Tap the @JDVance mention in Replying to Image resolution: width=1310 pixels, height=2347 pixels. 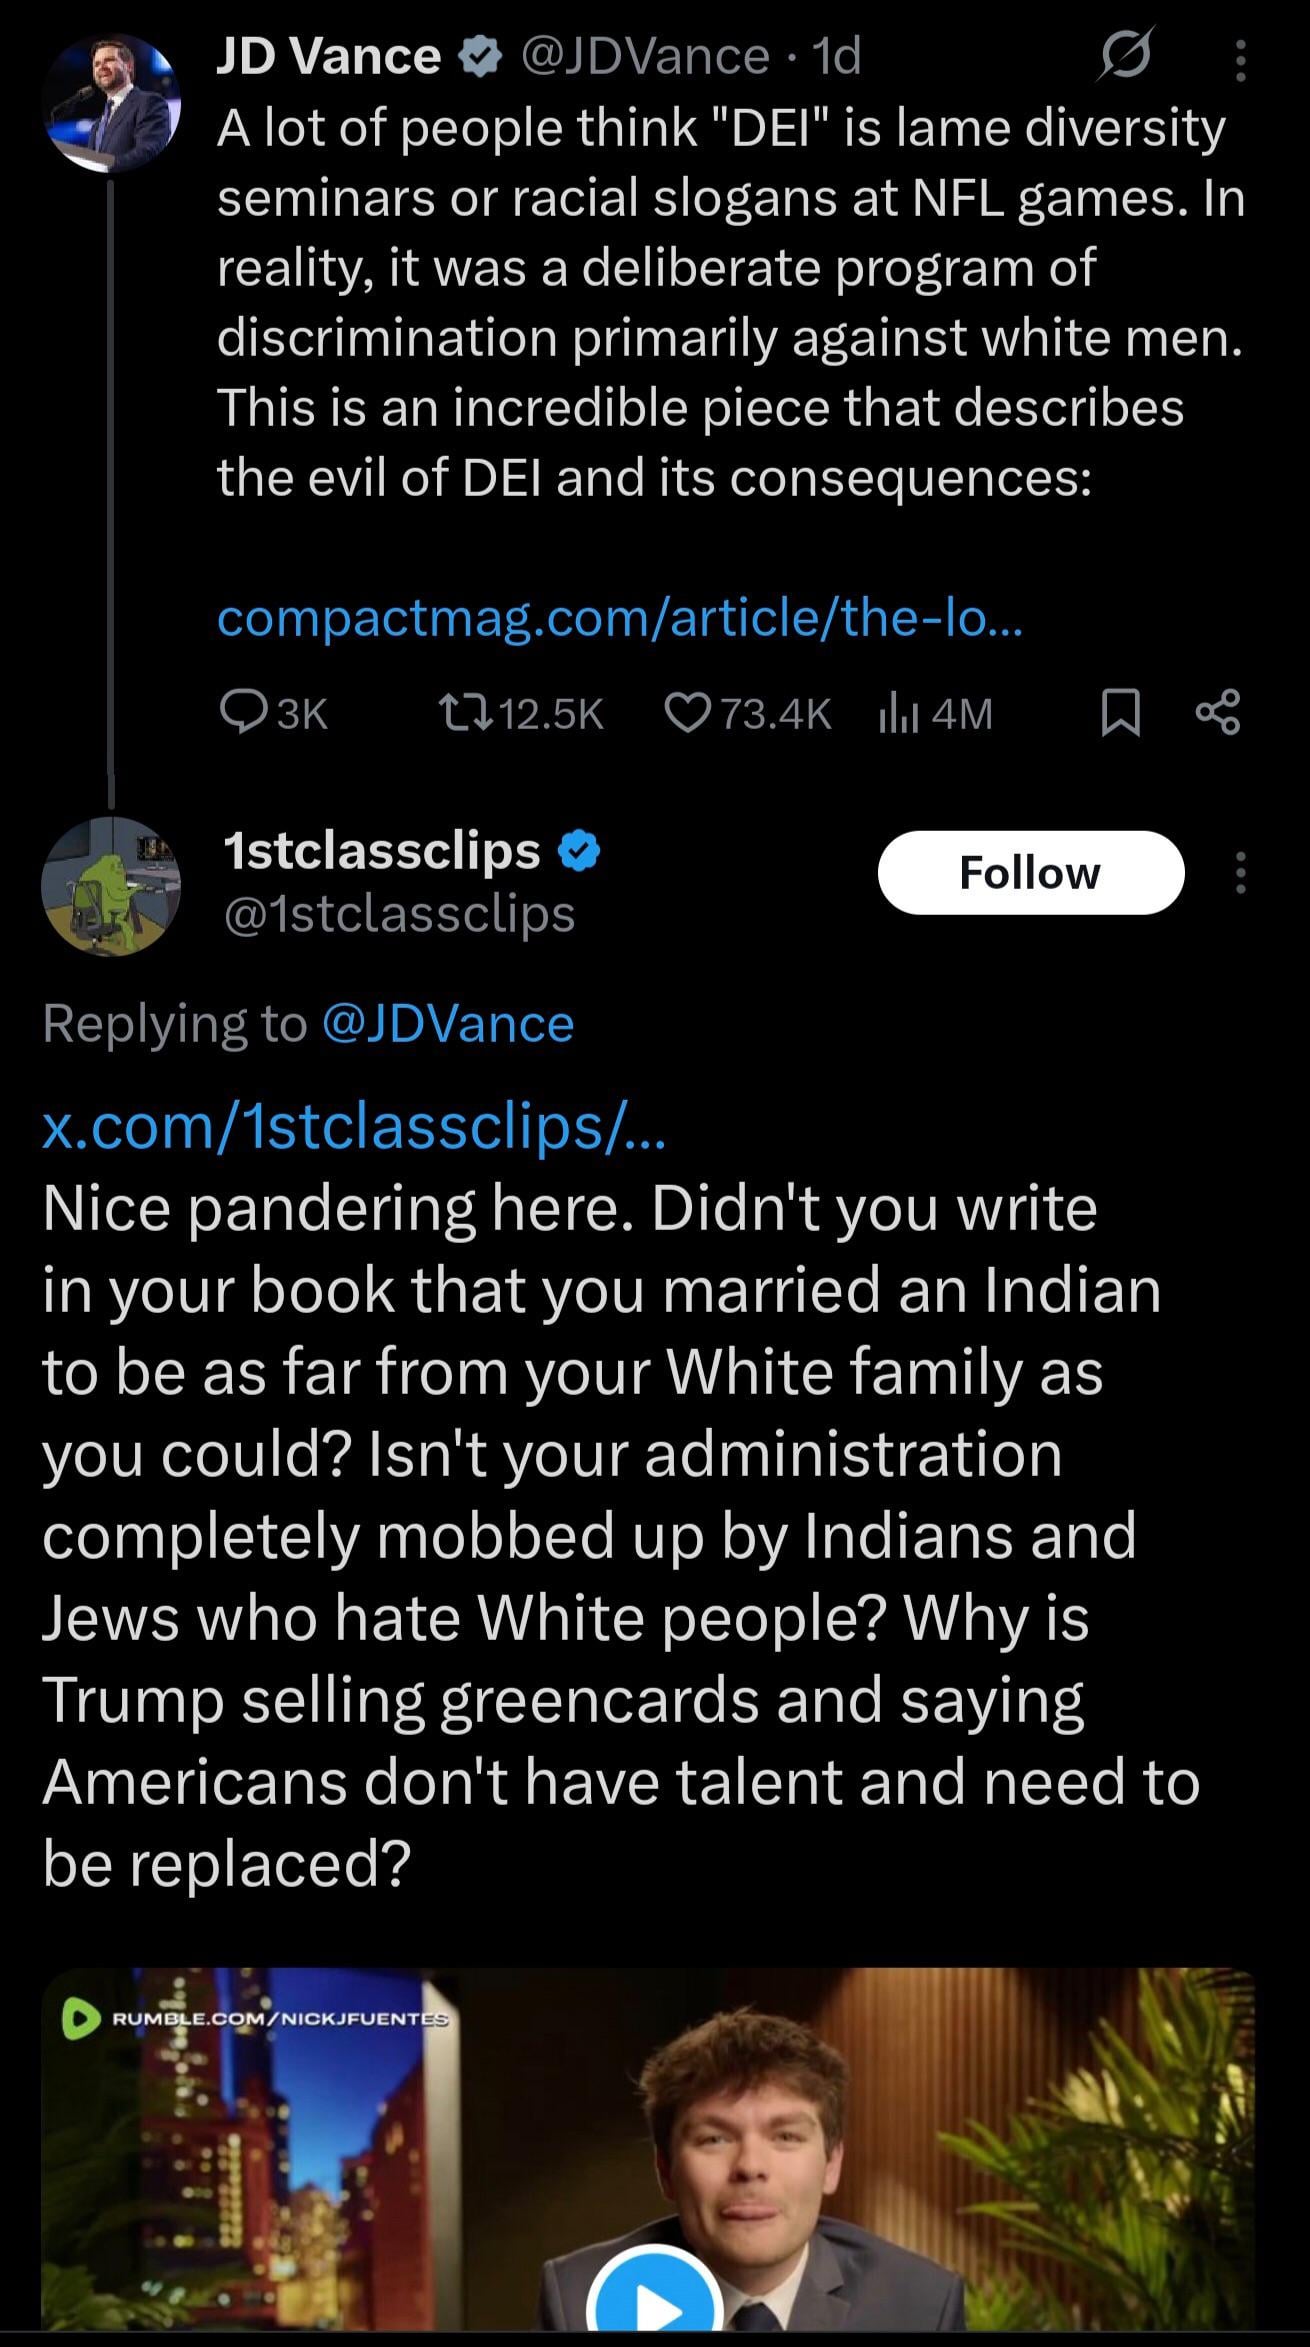tap(448, 1023)
